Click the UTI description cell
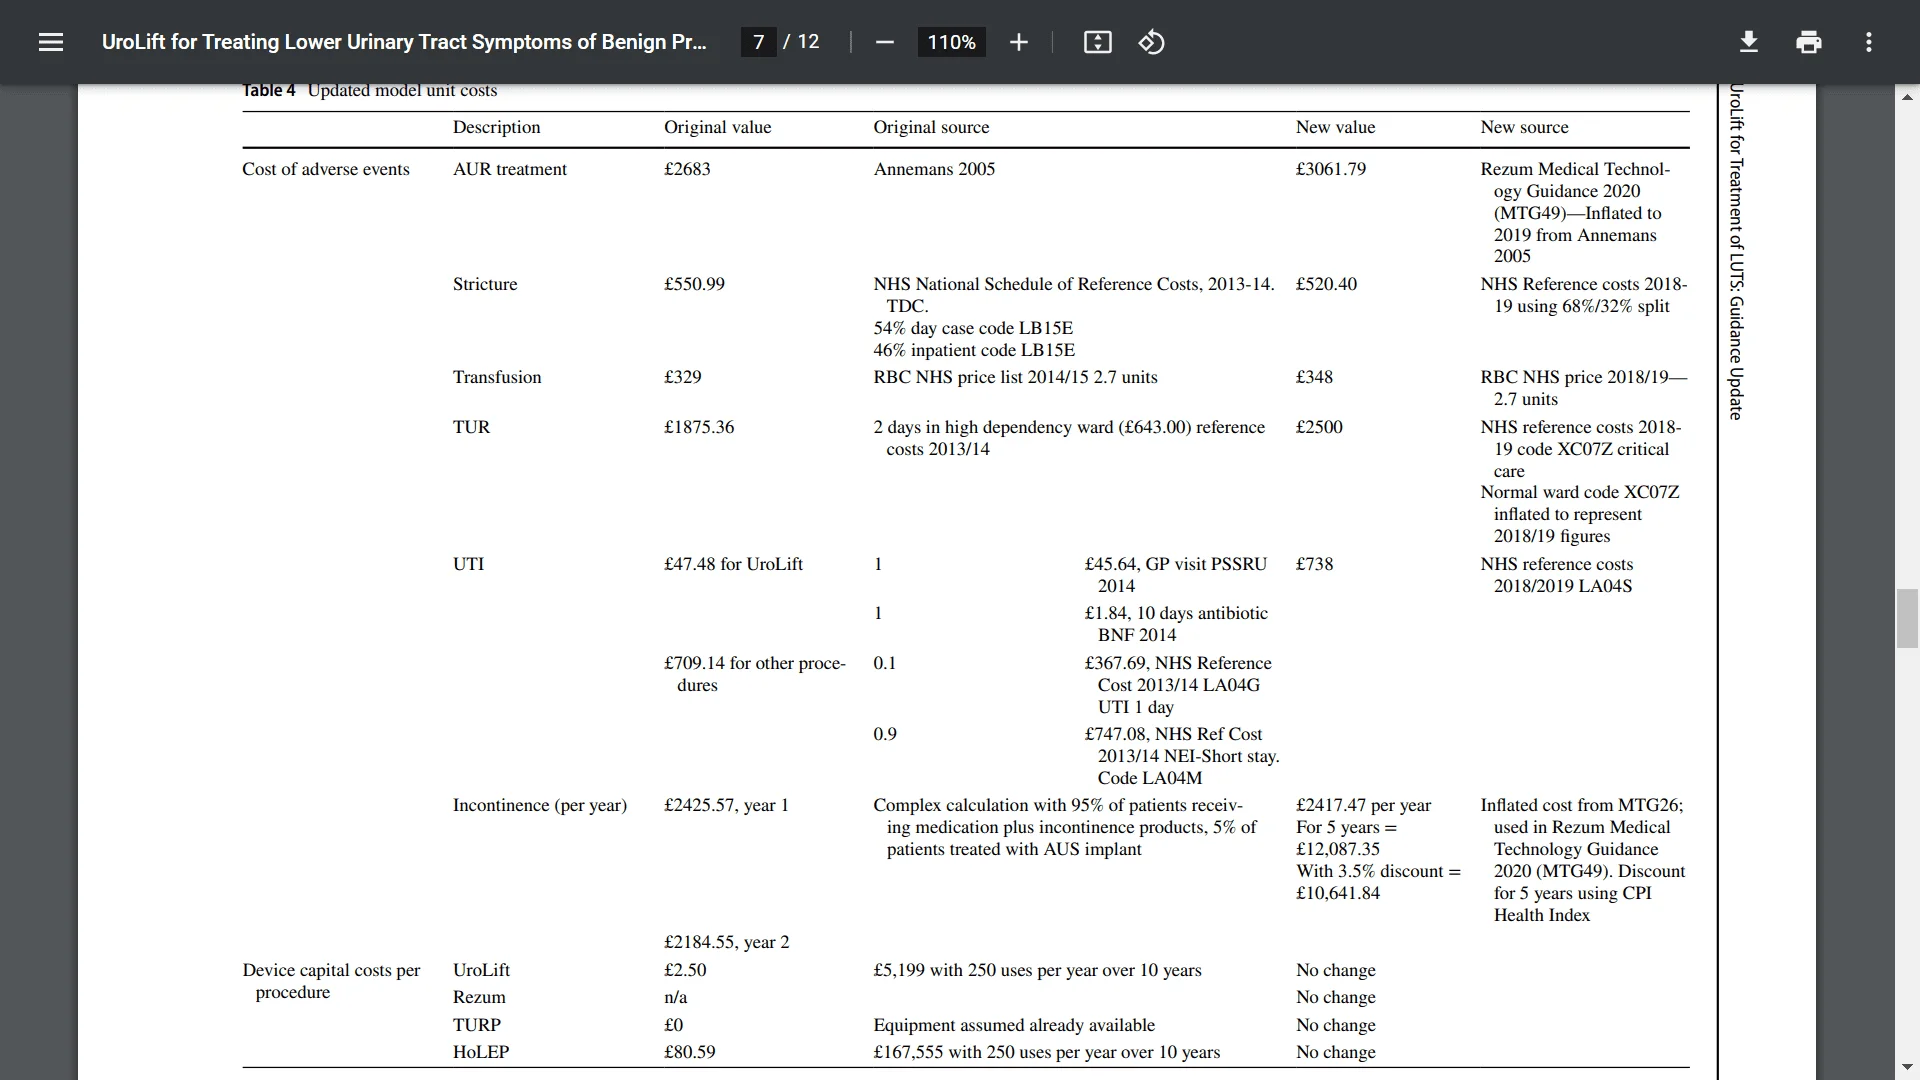 coord(468,564)
